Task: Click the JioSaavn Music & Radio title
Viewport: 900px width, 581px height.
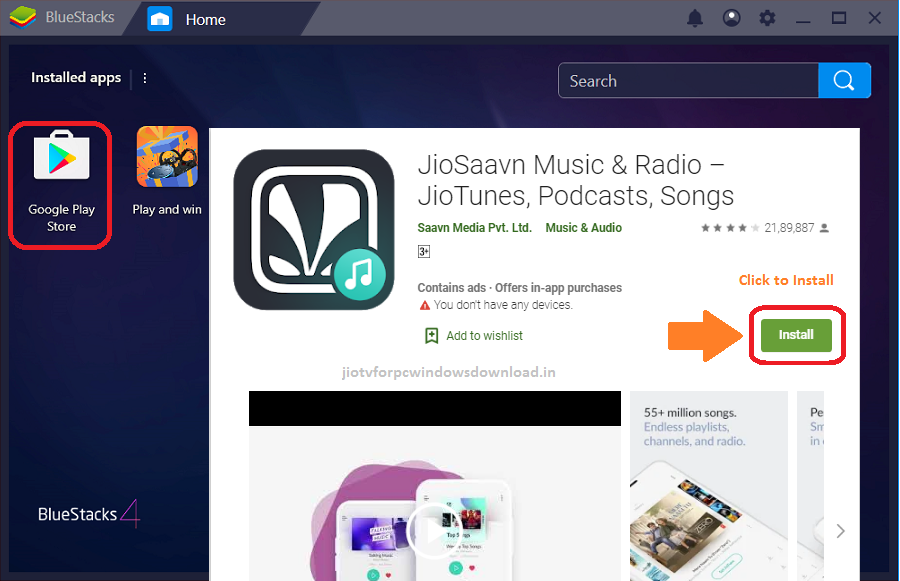Action: [x=576, y=180]
